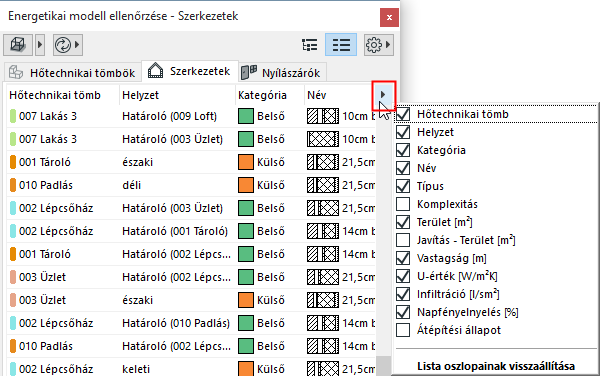Enable Javítás - Terület column checkbox
Image resolution: width=600 pixels, height=376 pixels.
tap(403, 240)
